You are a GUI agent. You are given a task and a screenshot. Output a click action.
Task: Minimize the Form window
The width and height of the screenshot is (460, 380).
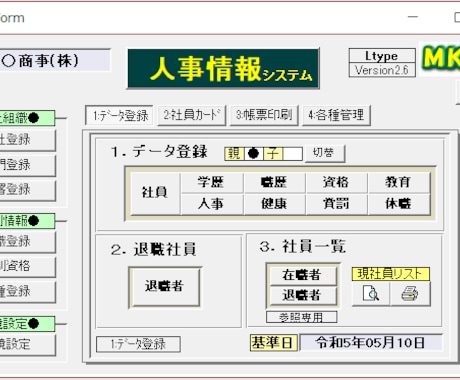click(413, 17)
